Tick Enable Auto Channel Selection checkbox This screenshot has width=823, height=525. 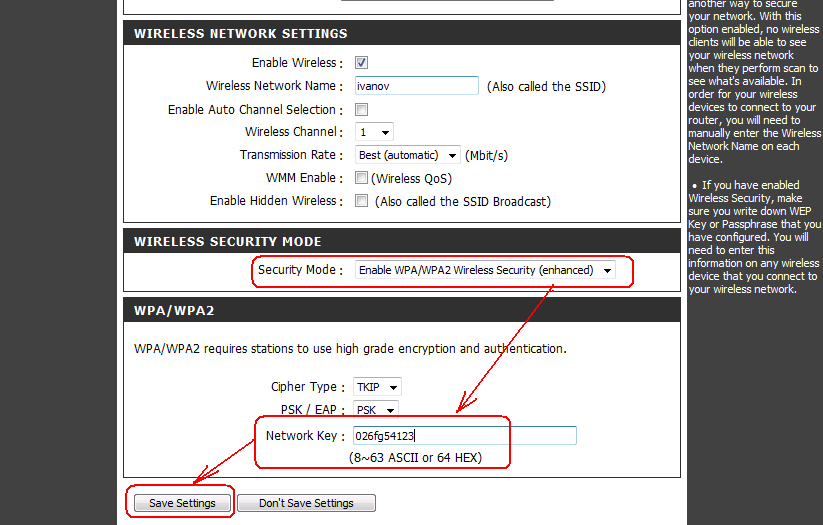tap(361, 109)
